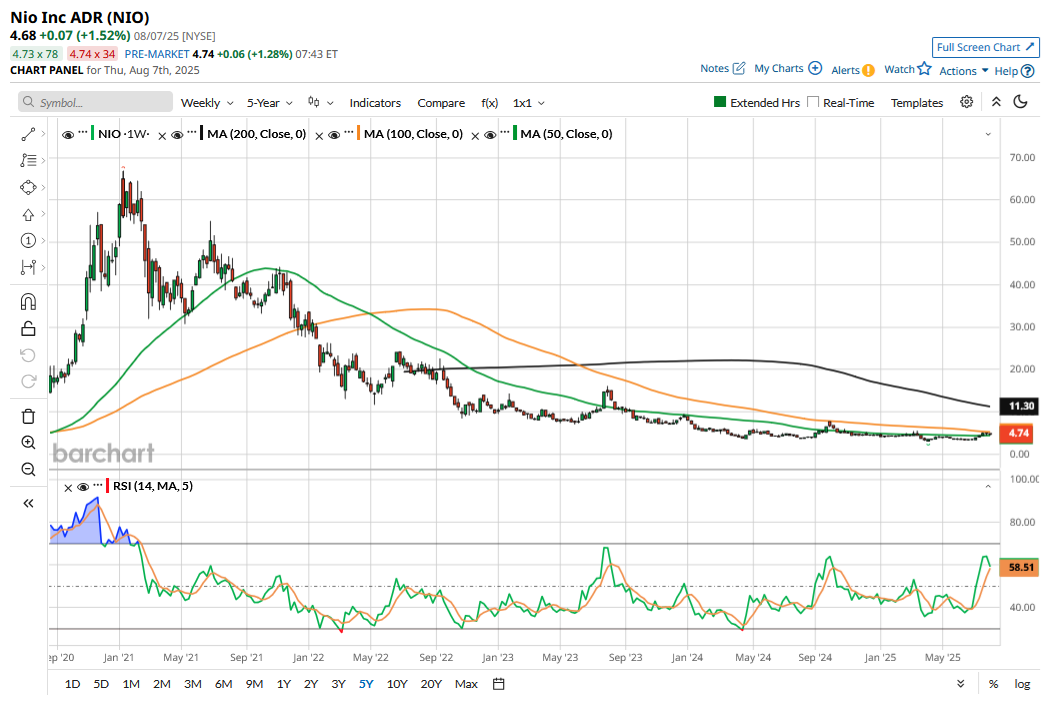The height and width of the screenshot is (706, 1050).
Task: Open the numbered annotation tool
Action: 28,240
